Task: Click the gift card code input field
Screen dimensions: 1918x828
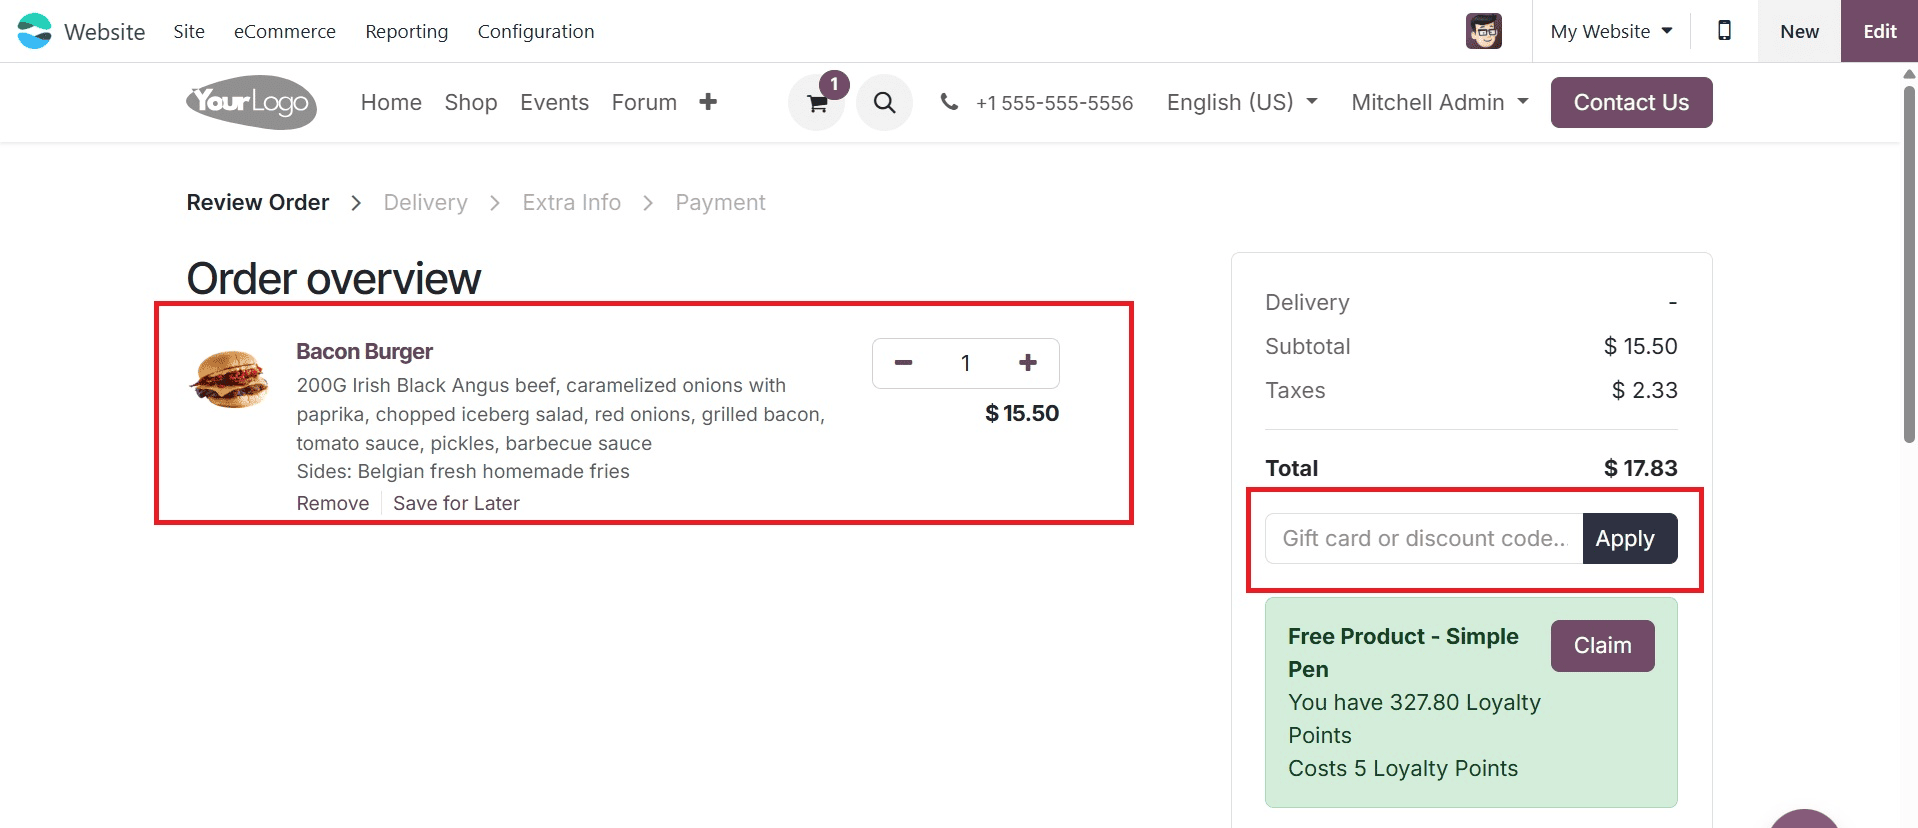Action: point(1420,538)
